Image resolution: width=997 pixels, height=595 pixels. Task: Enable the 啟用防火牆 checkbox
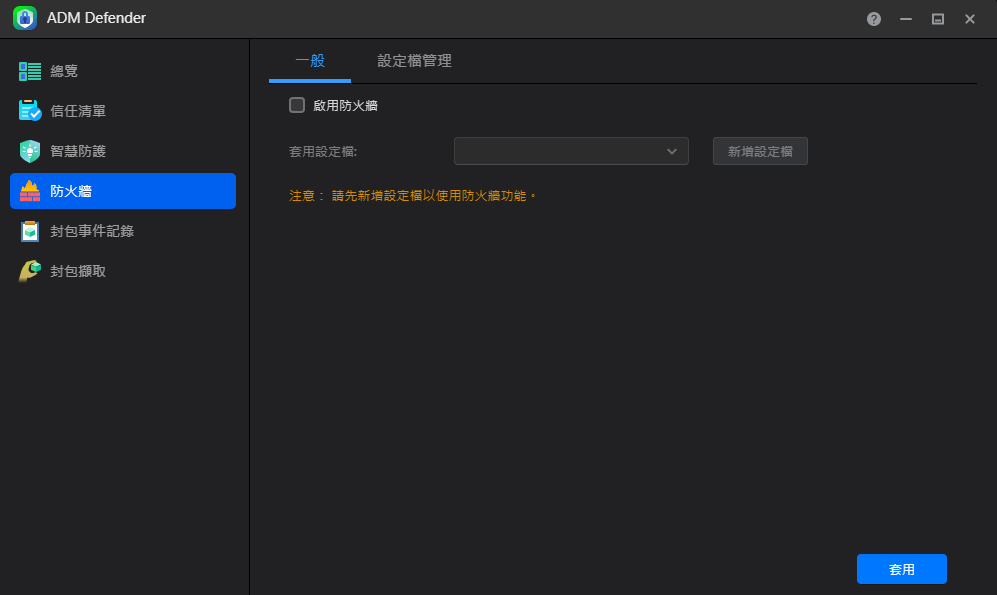[x=297, y=105]
